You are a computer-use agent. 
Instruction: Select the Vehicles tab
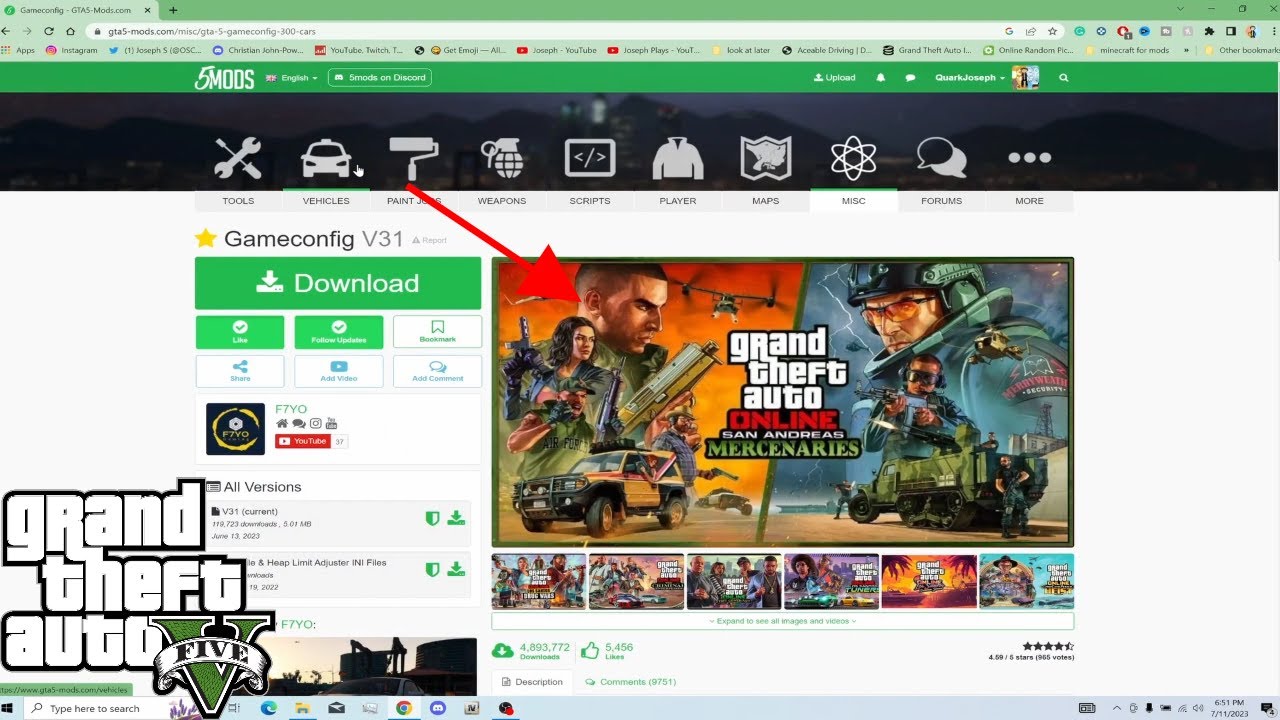pyautogui.click(x=326, y=201)
